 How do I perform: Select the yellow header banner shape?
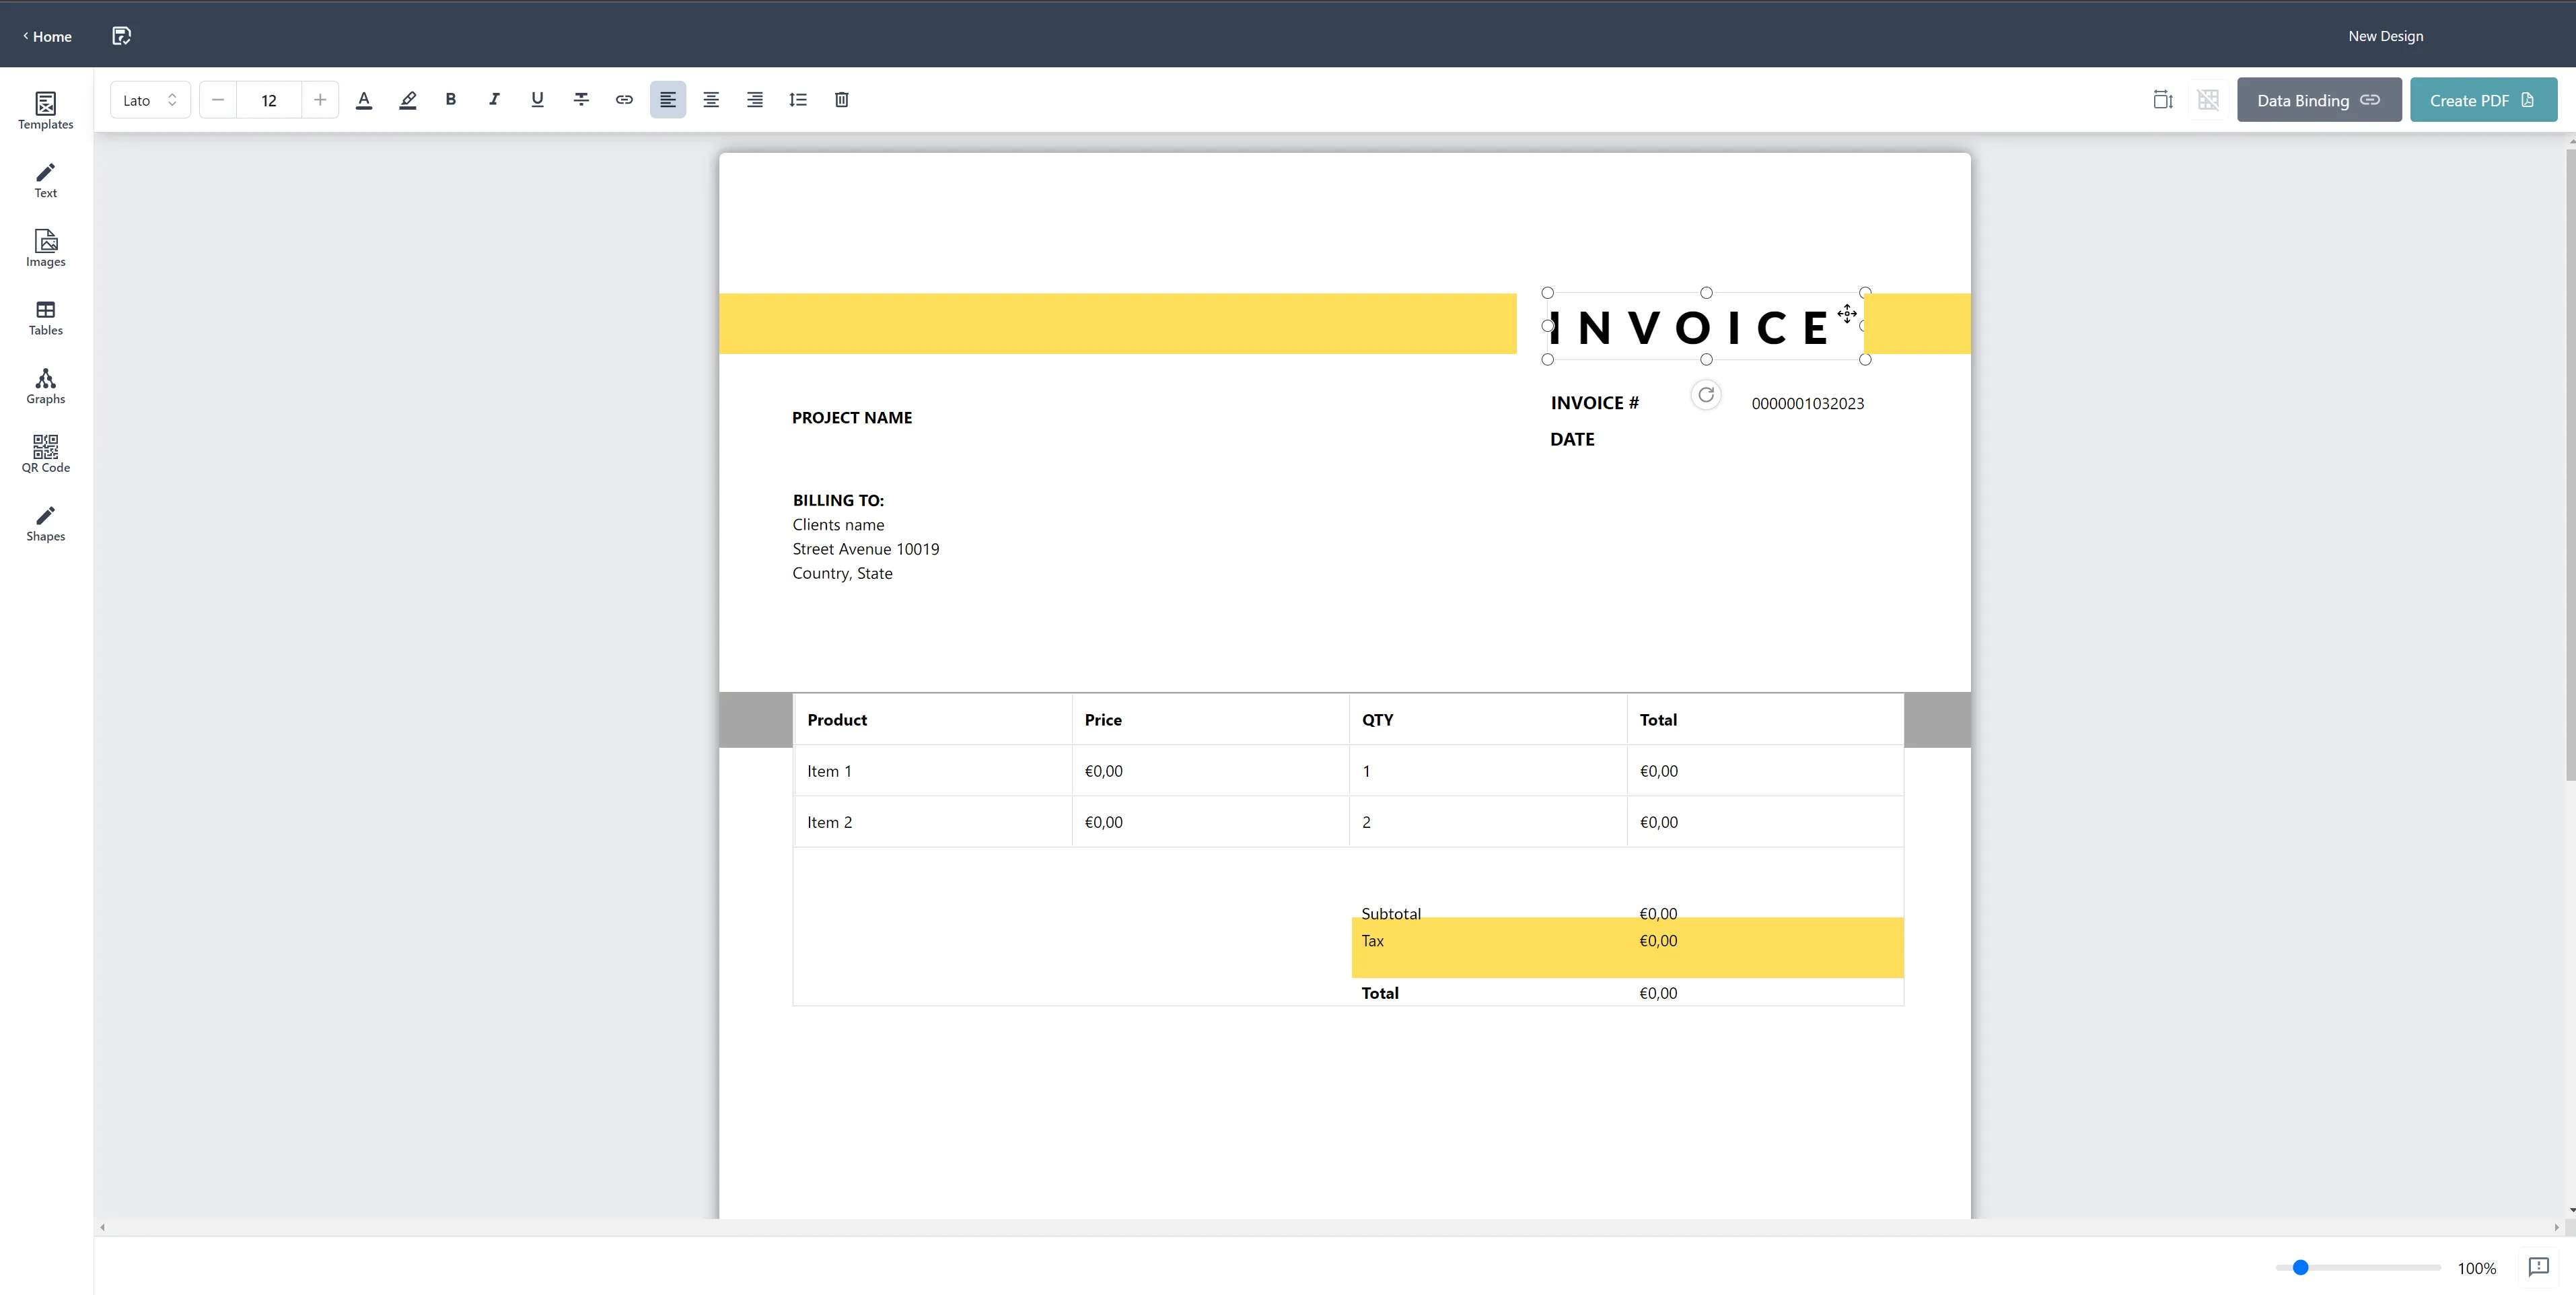pyautogui.click(x=1117, y=323)
